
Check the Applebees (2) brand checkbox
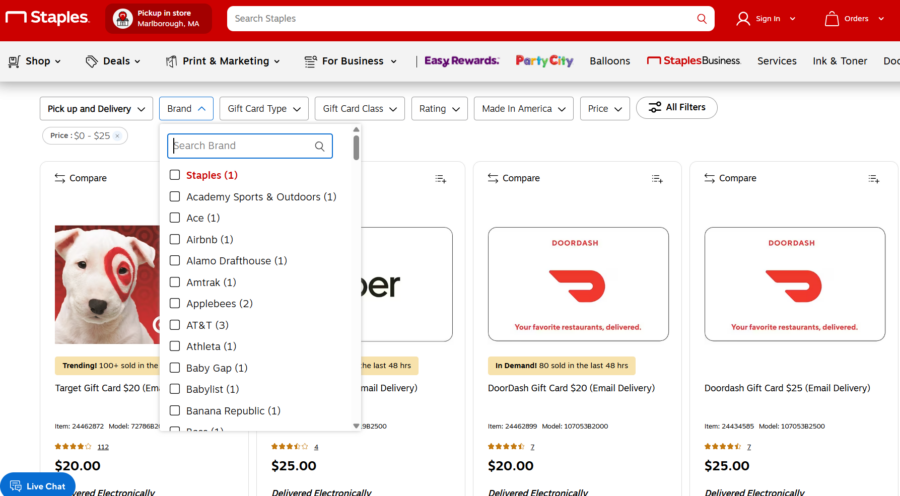(174, 303)
